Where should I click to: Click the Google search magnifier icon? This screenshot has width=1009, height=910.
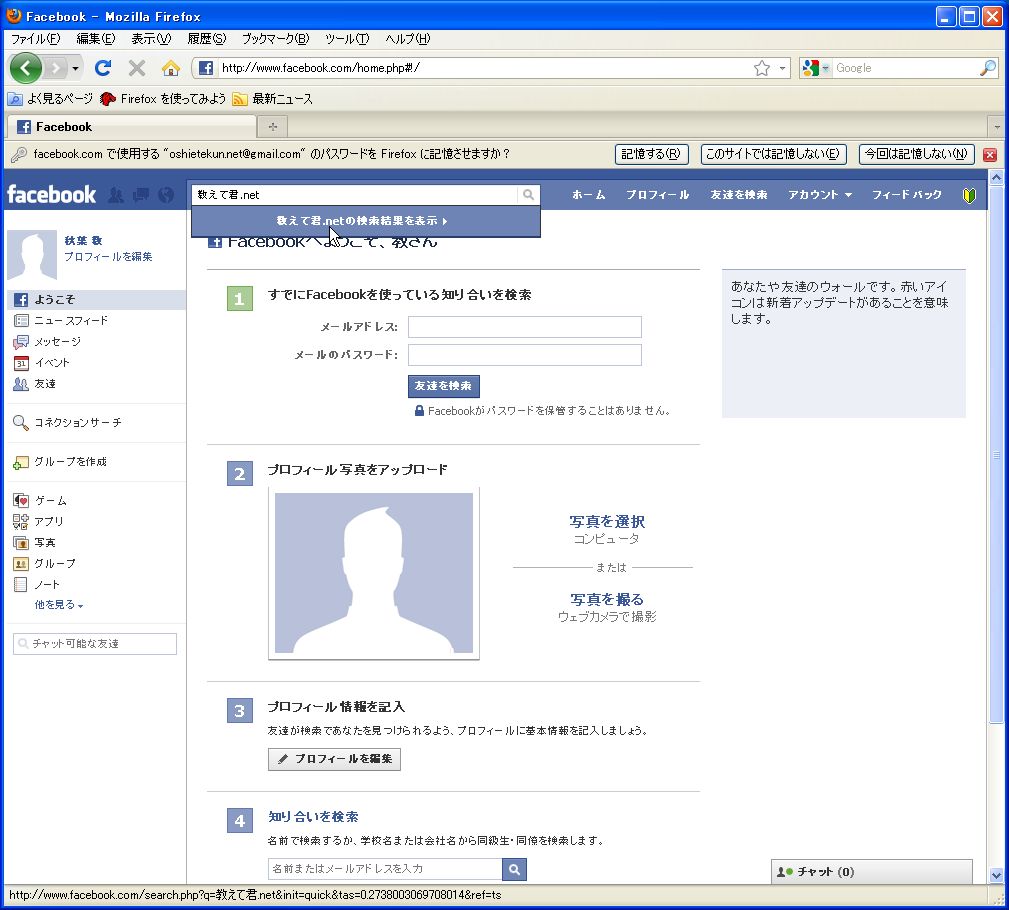pos(988,68)
